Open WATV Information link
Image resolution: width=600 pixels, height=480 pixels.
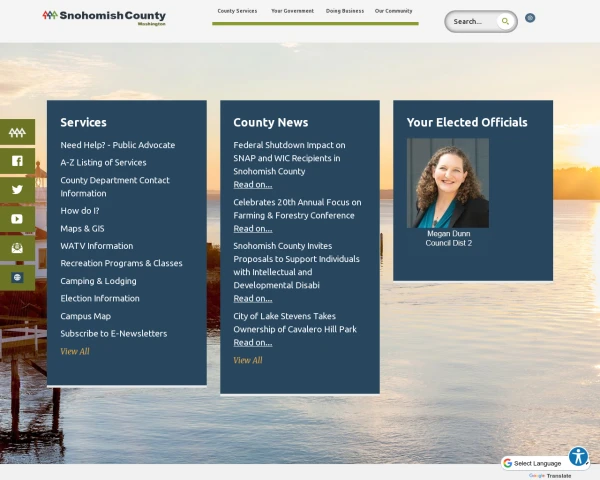[97, 246]
